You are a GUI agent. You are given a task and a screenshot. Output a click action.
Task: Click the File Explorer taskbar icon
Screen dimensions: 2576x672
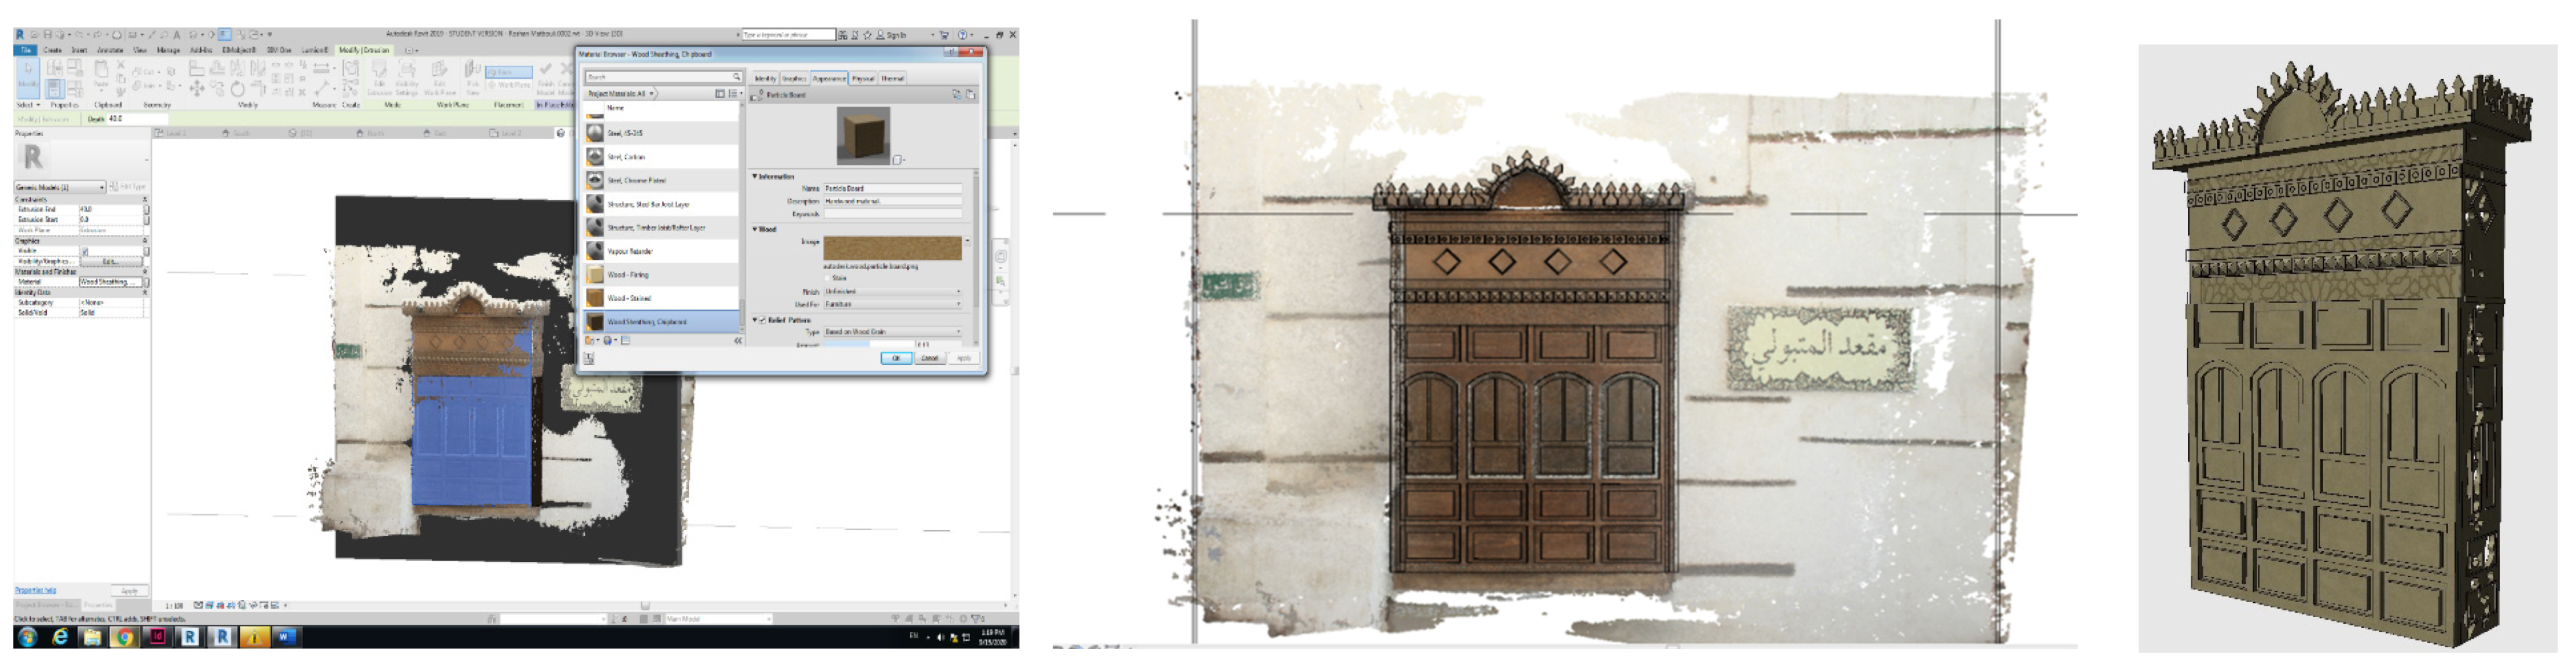[x=92, y=637]
